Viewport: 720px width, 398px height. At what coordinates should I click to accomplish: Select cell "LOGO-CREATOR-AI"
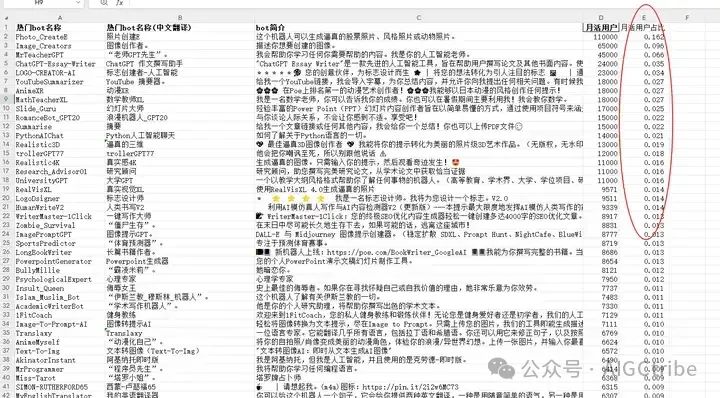point(45,73)
